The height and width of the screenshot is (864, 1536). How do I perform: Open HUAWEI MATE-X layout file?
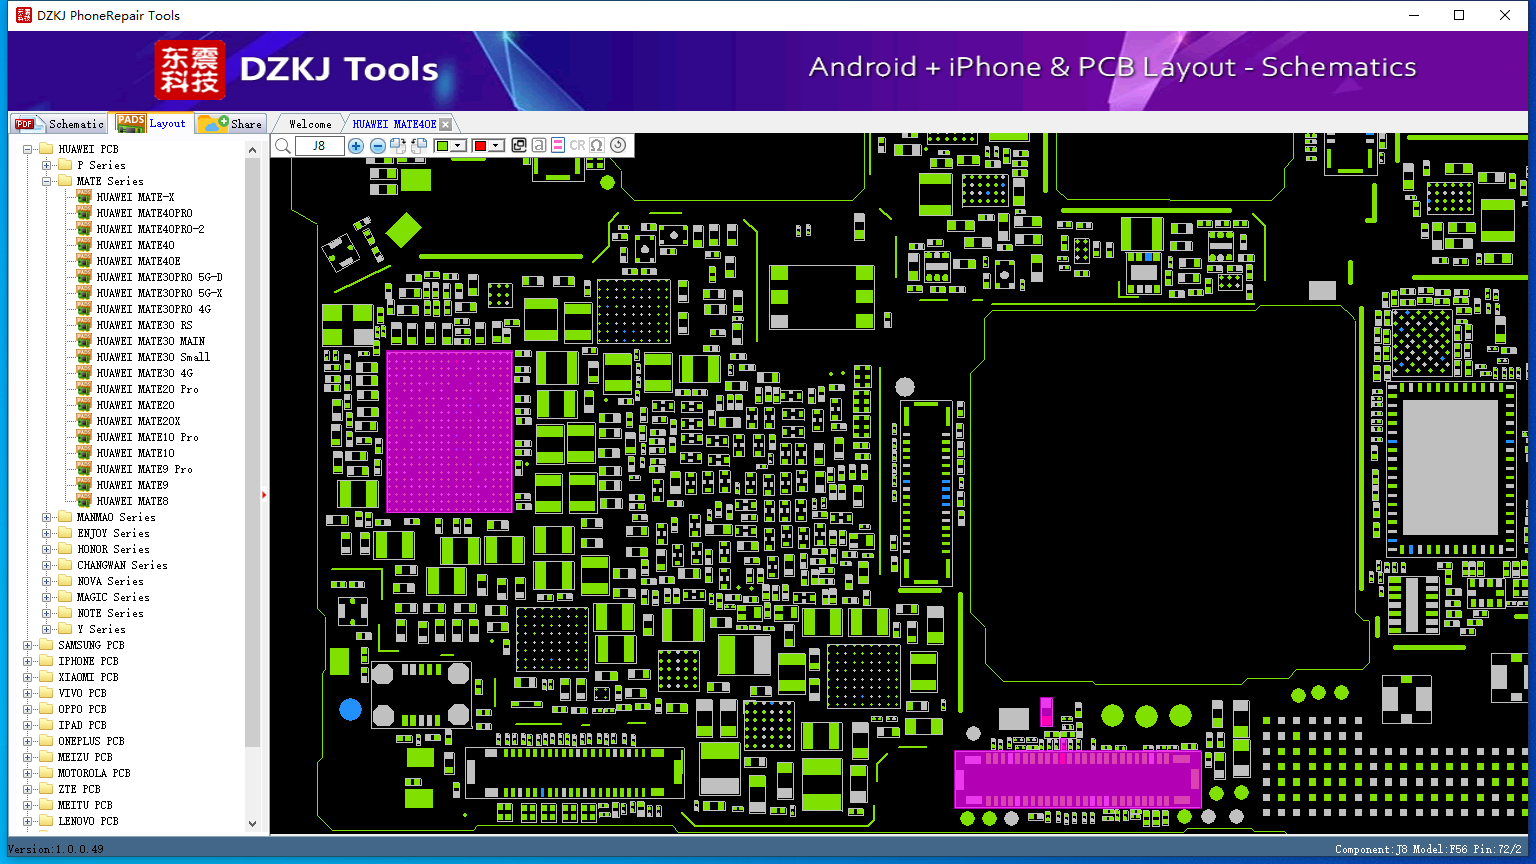(x=135, y=197)
